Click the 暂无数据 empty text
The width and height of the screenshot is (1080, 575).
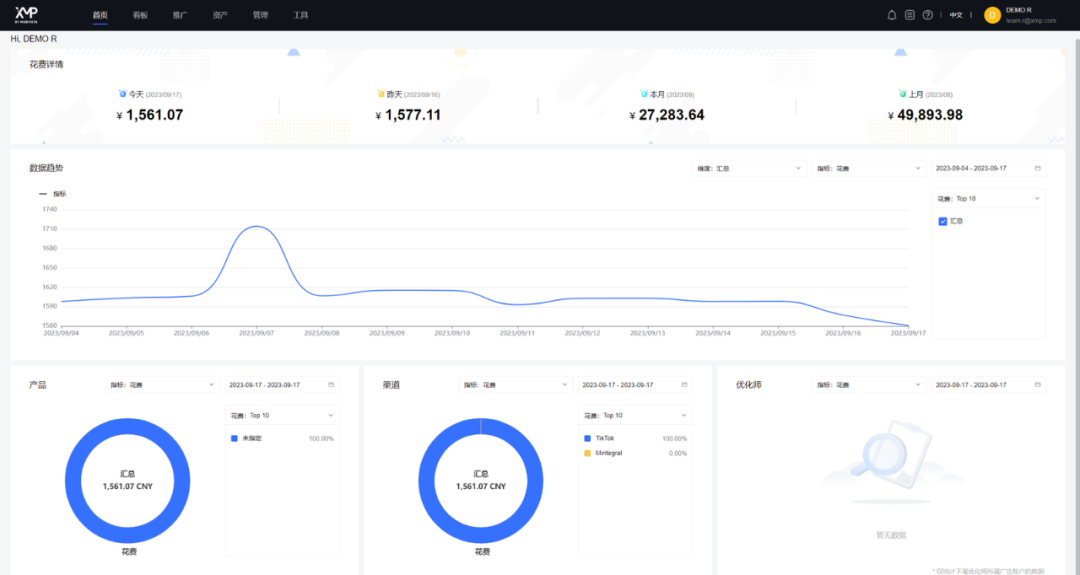pyautogui.click(x=891, y=535)
